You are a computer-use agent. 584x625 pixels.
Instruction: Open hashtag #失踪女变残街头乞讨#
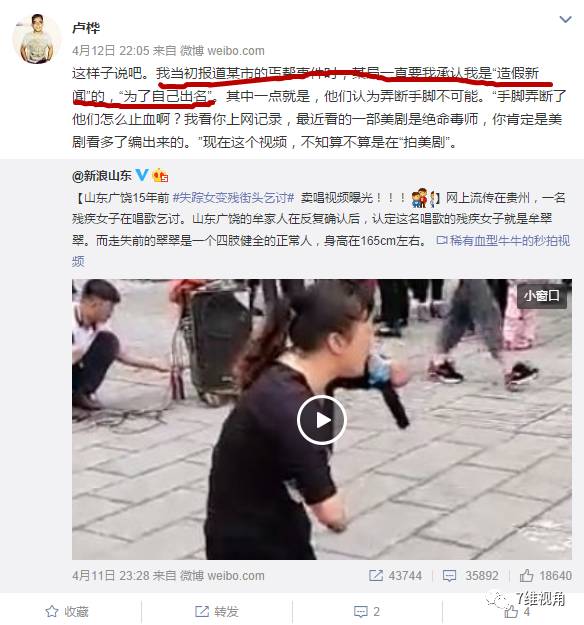pos(233,198)
